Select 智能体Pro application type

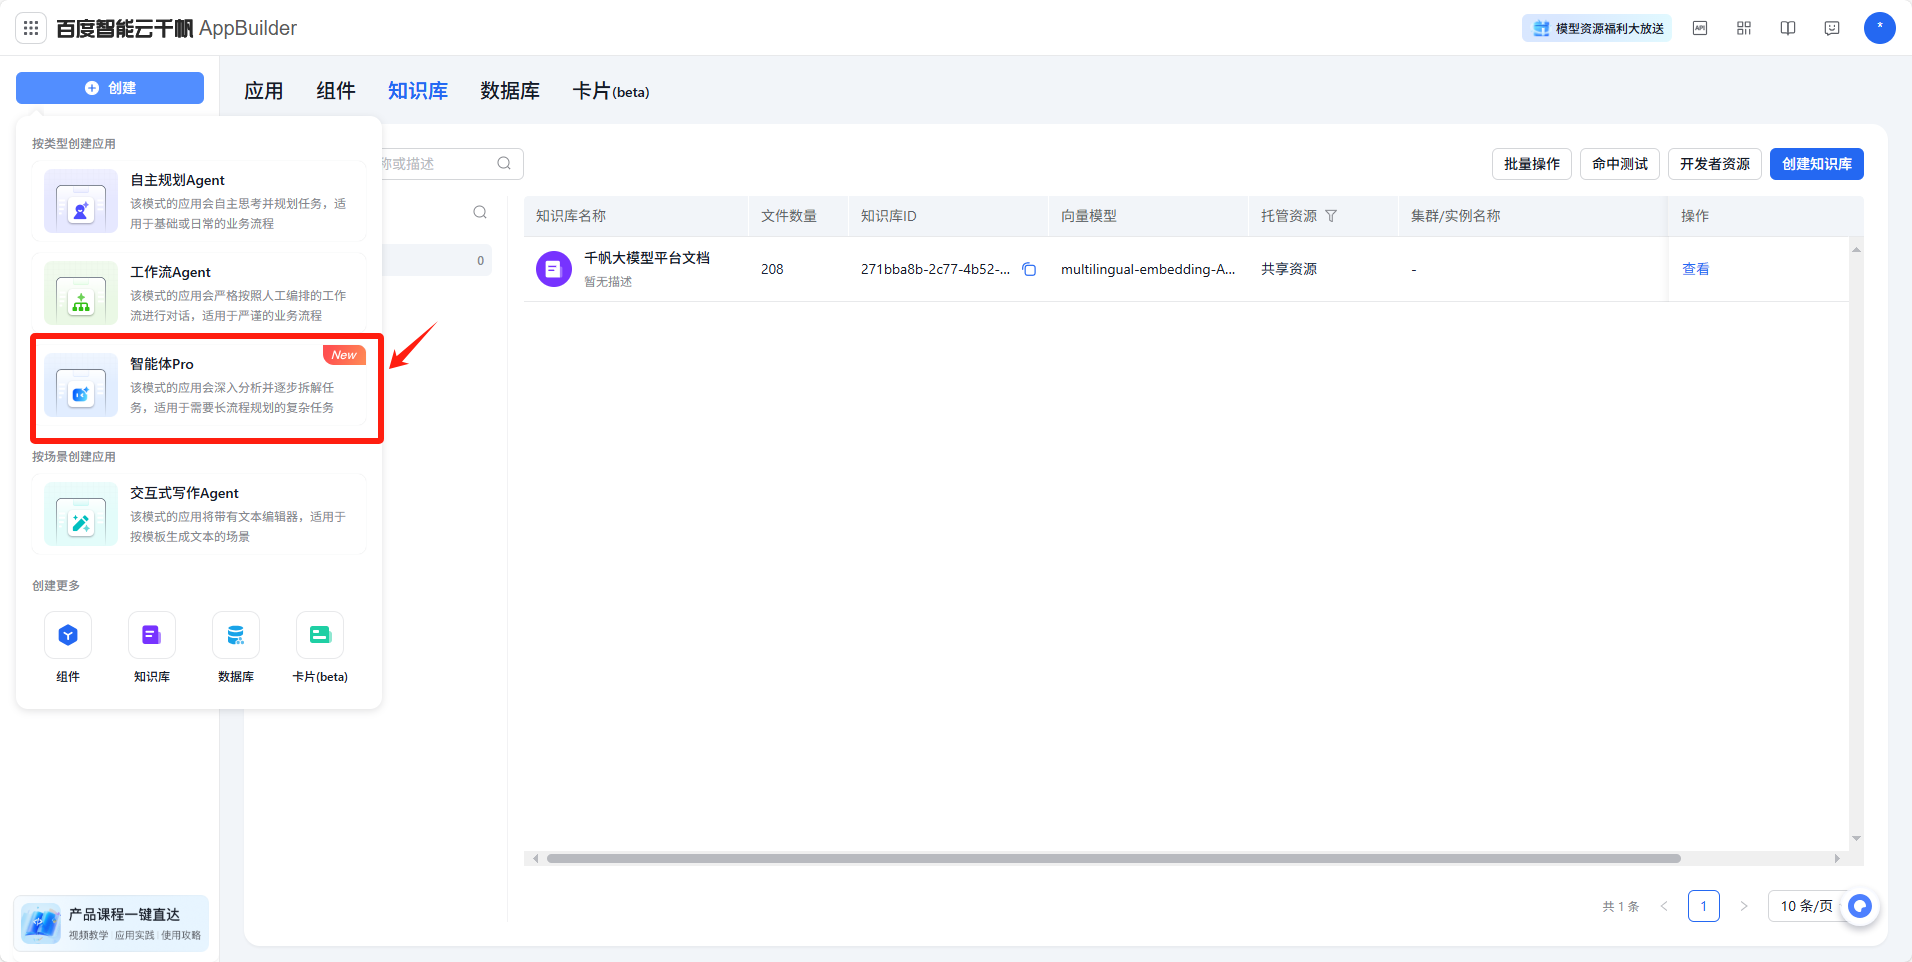tap(206, 386)
